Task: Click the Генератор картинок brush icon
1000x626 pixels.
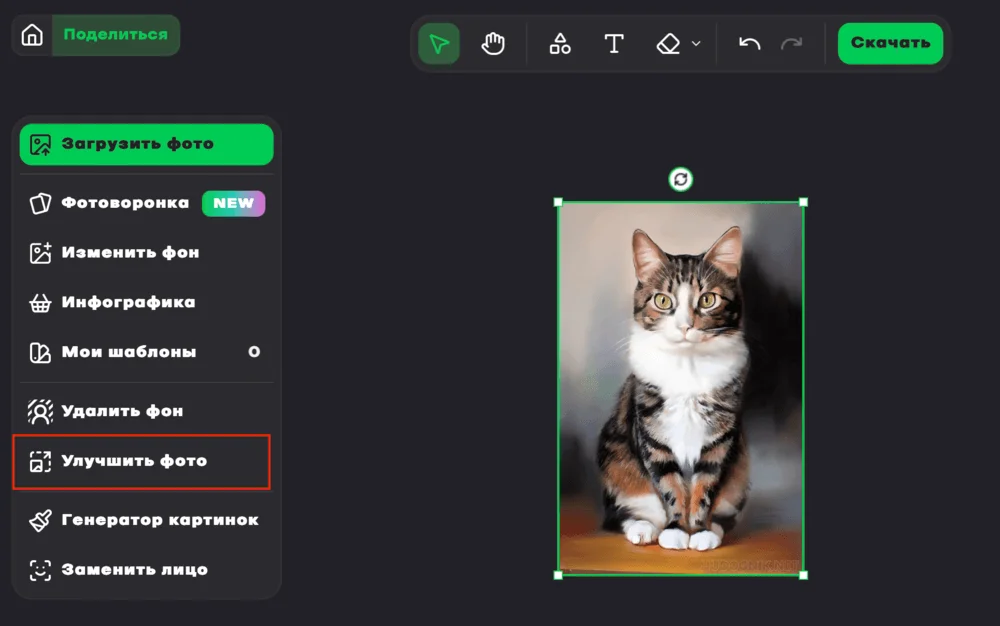Action: coord(40,521)
